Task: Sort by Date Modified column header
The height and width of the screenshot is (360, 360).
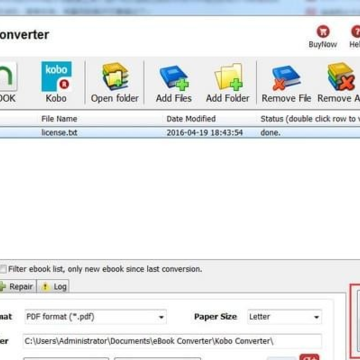Action: (x=191, y=119)
